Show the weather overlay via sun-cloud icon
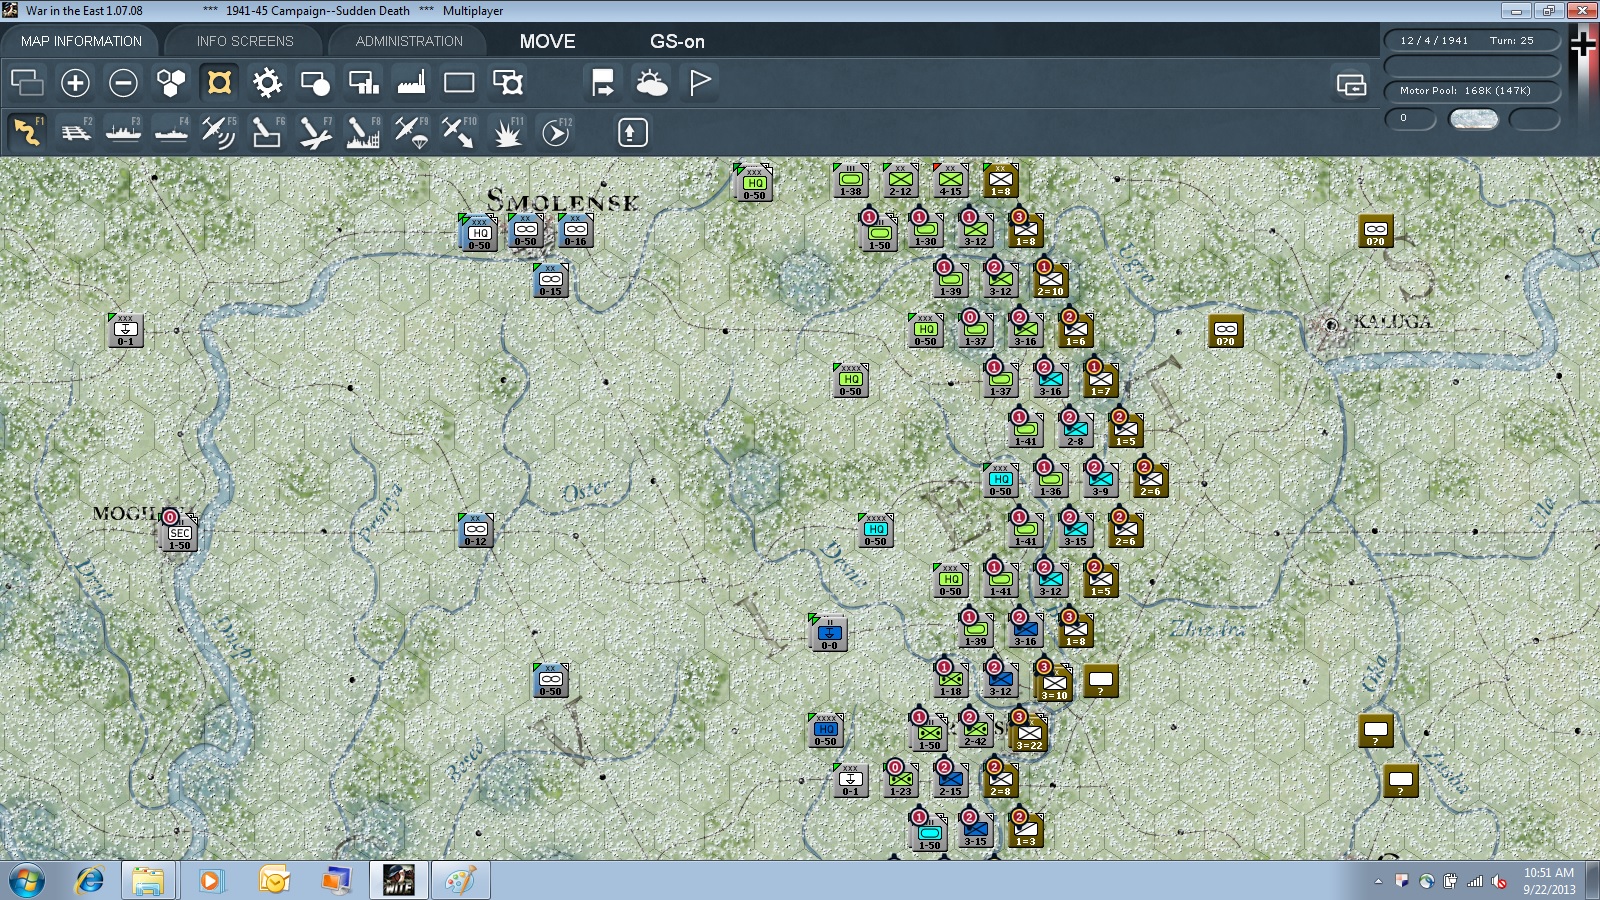Viewport: 1600px width, 900px height. (651, 83)
